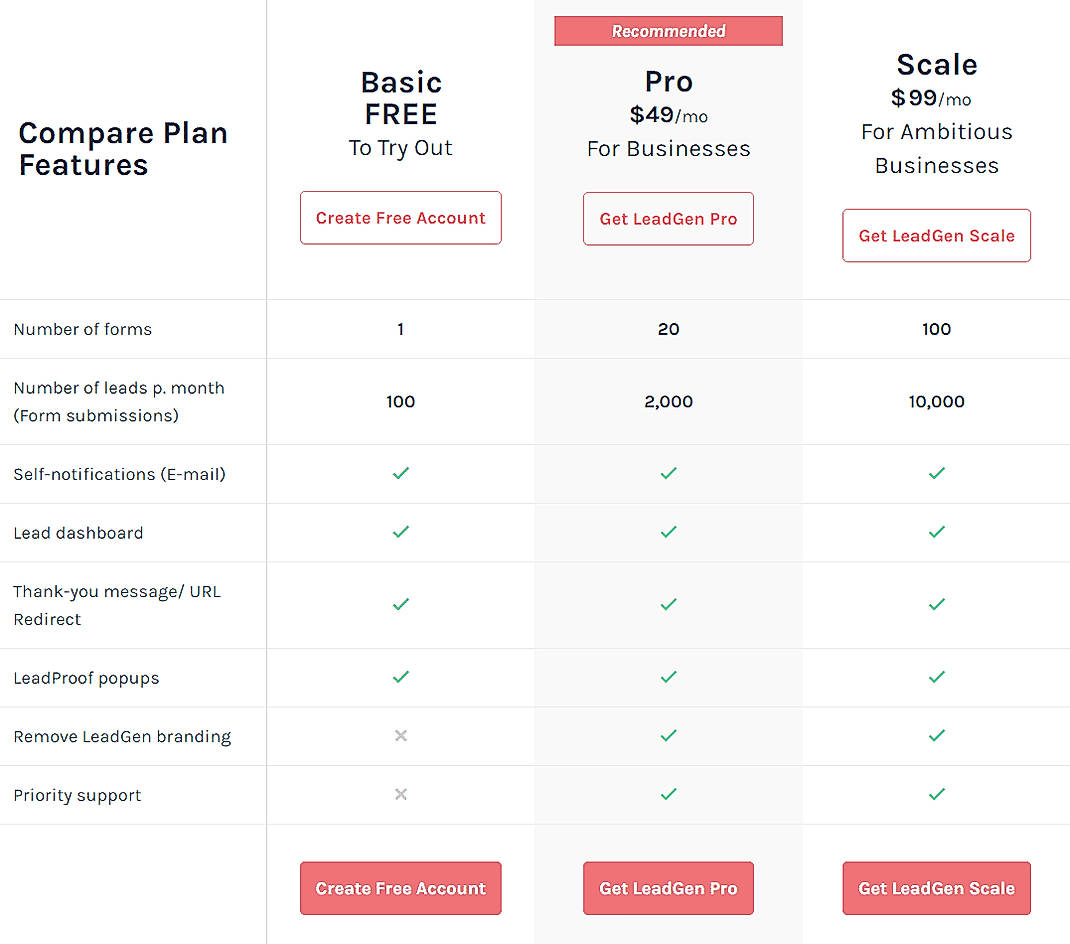Click the Pro plan Remove LeadGen branding checkmark
This screenshot has width=1070, height=944.
pos(668,736)
